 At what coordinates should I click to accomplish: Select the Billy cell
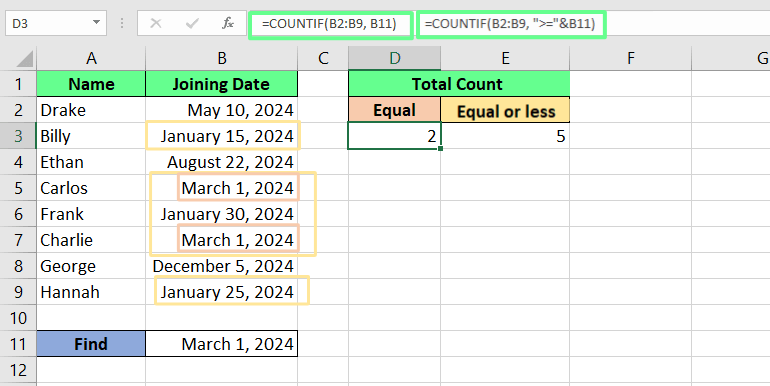coord(91,136)
